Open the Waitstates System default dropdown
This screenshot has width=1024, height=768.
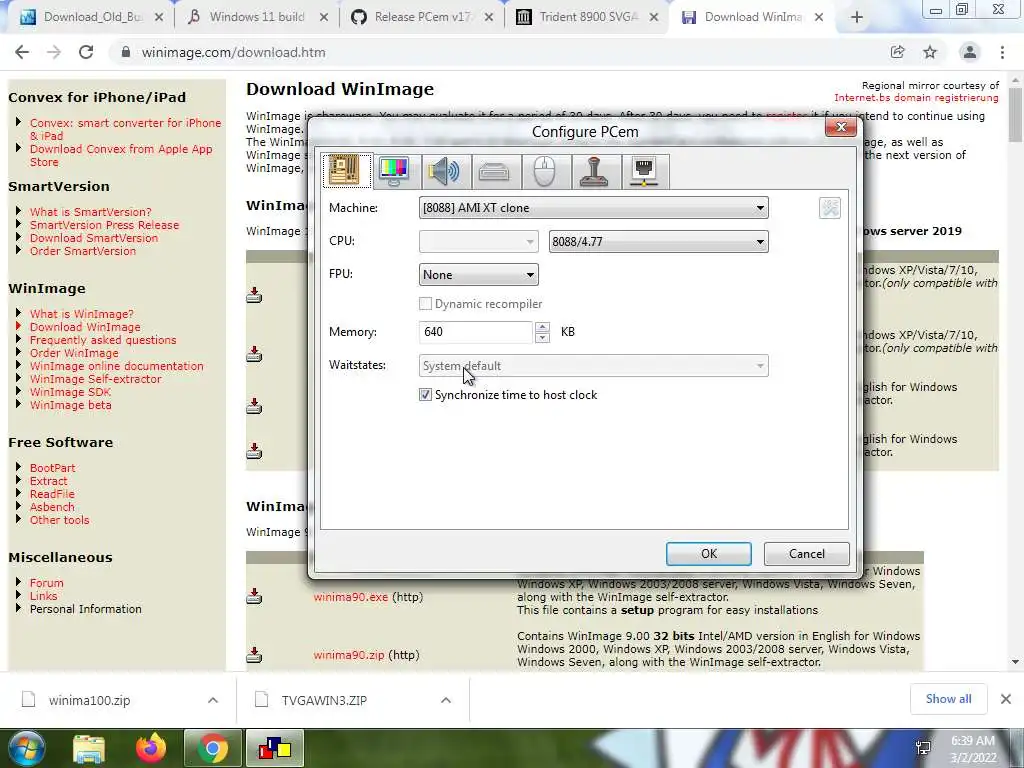pos(594,366)
